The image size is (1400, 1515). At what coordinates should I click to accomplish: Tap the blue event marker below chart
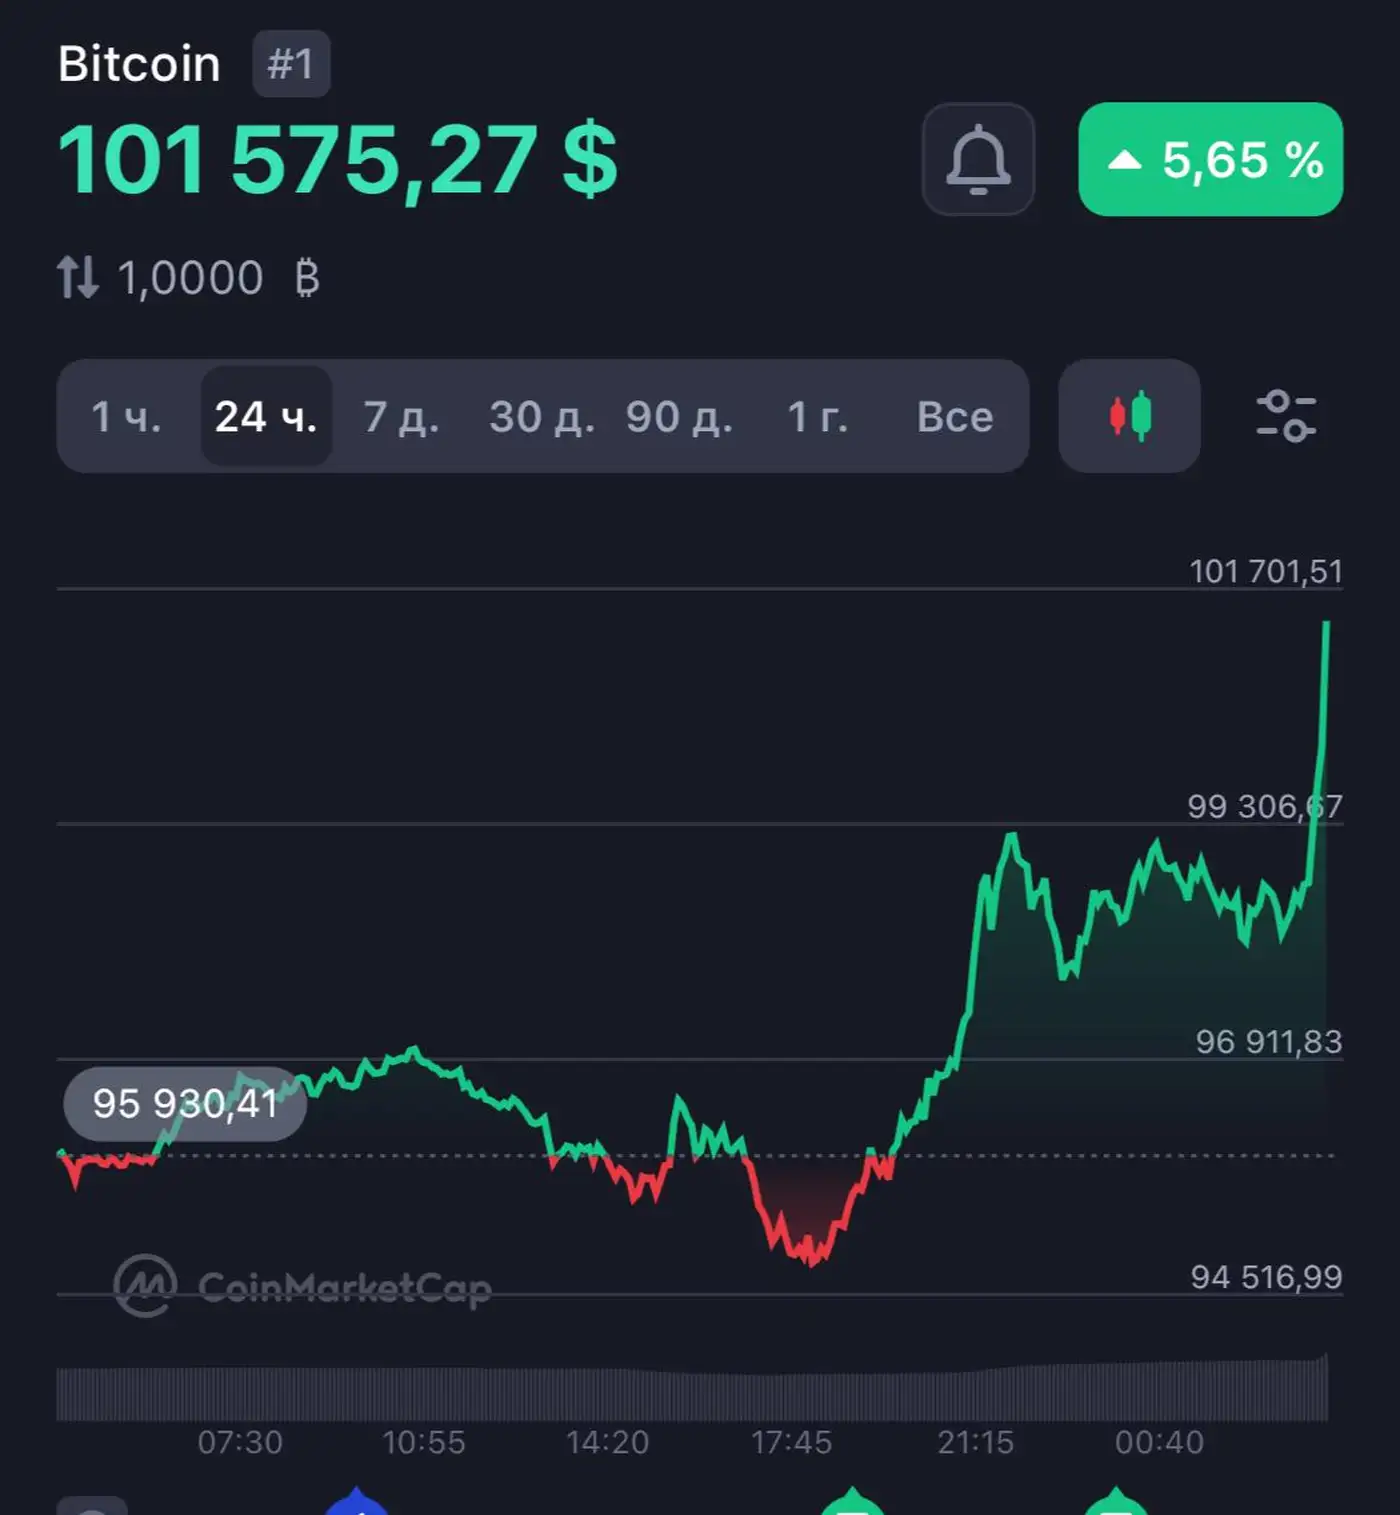[357, 1503]
